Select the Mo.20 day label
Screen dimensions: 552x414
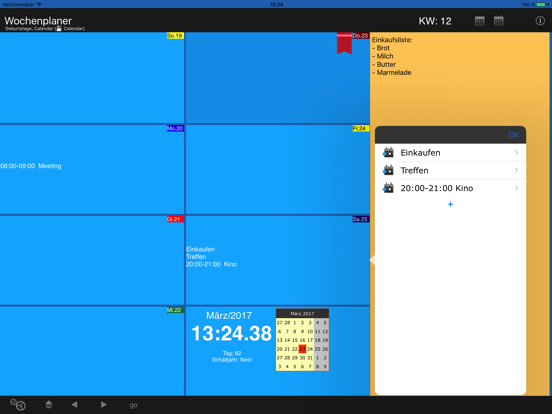pyautogui.click(x=175, y=128)
